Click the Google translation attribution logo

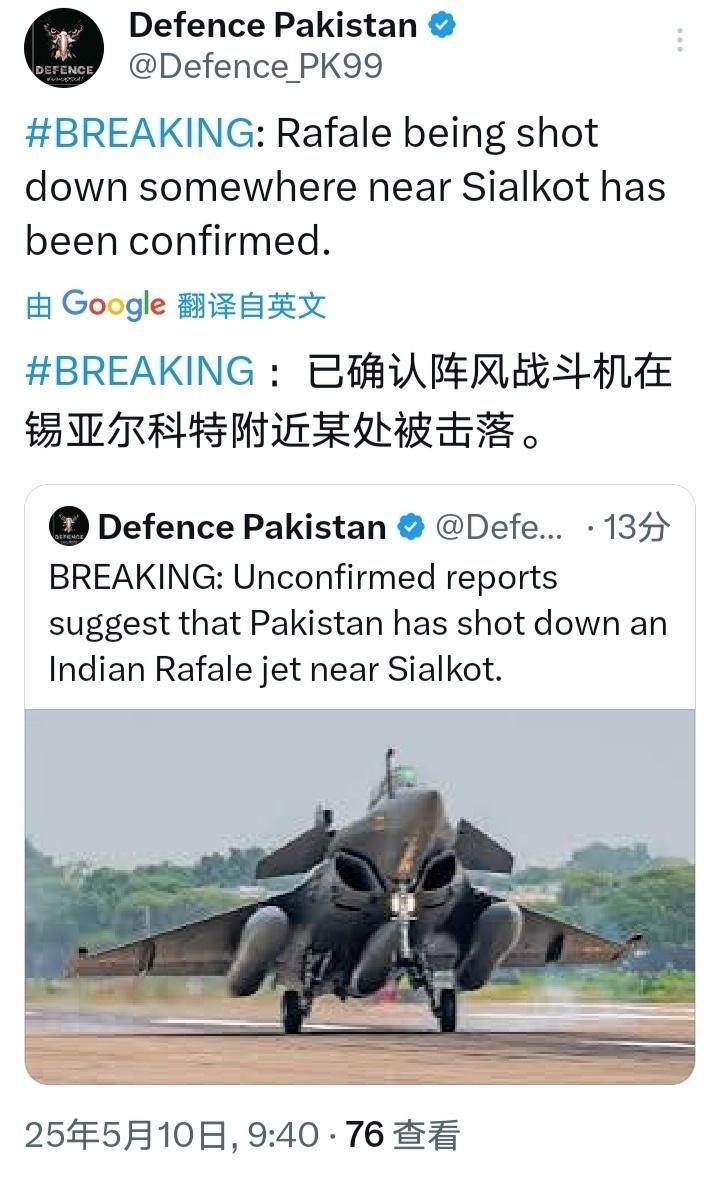113,305
